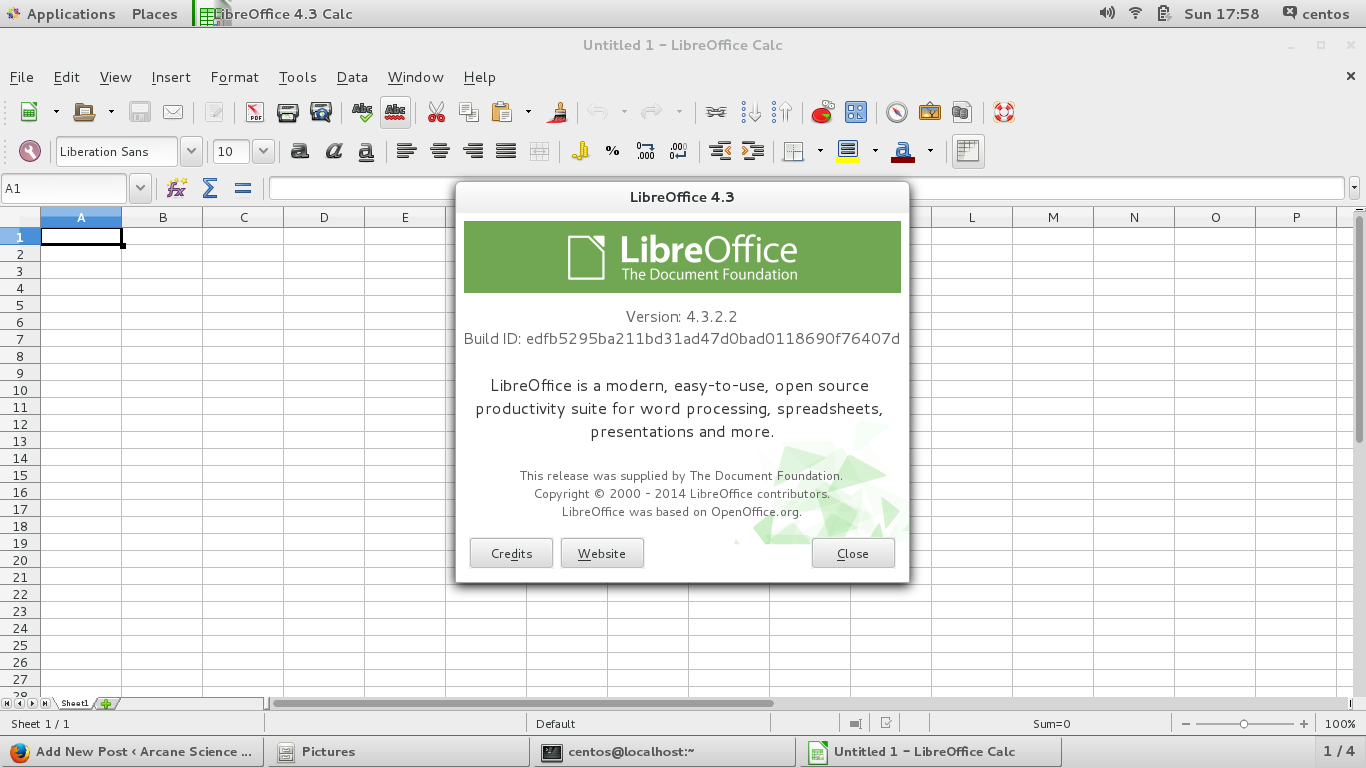Click the Credits button

coord(511,553)
